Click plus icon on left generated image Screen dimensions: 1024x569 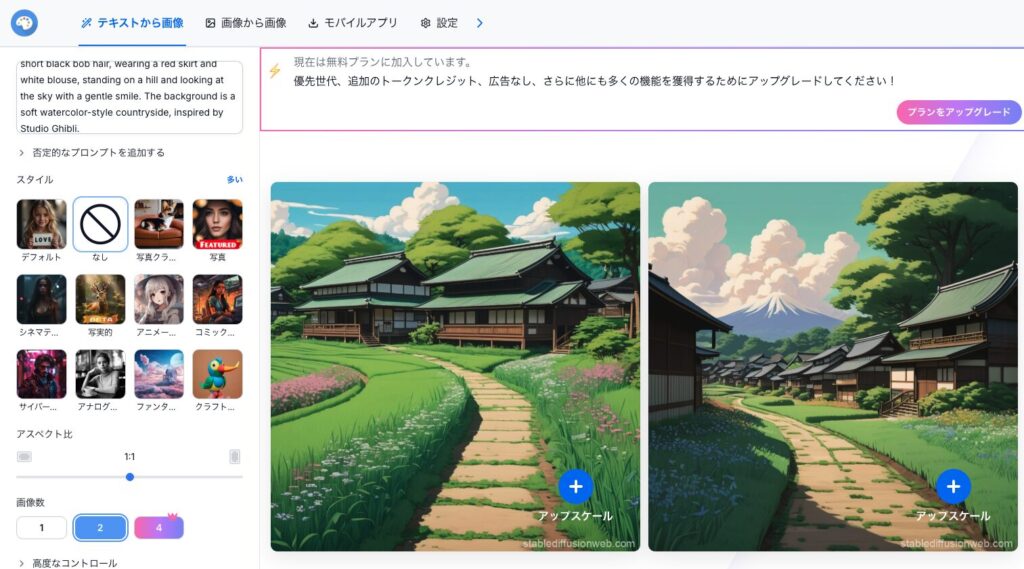point(575,487)
